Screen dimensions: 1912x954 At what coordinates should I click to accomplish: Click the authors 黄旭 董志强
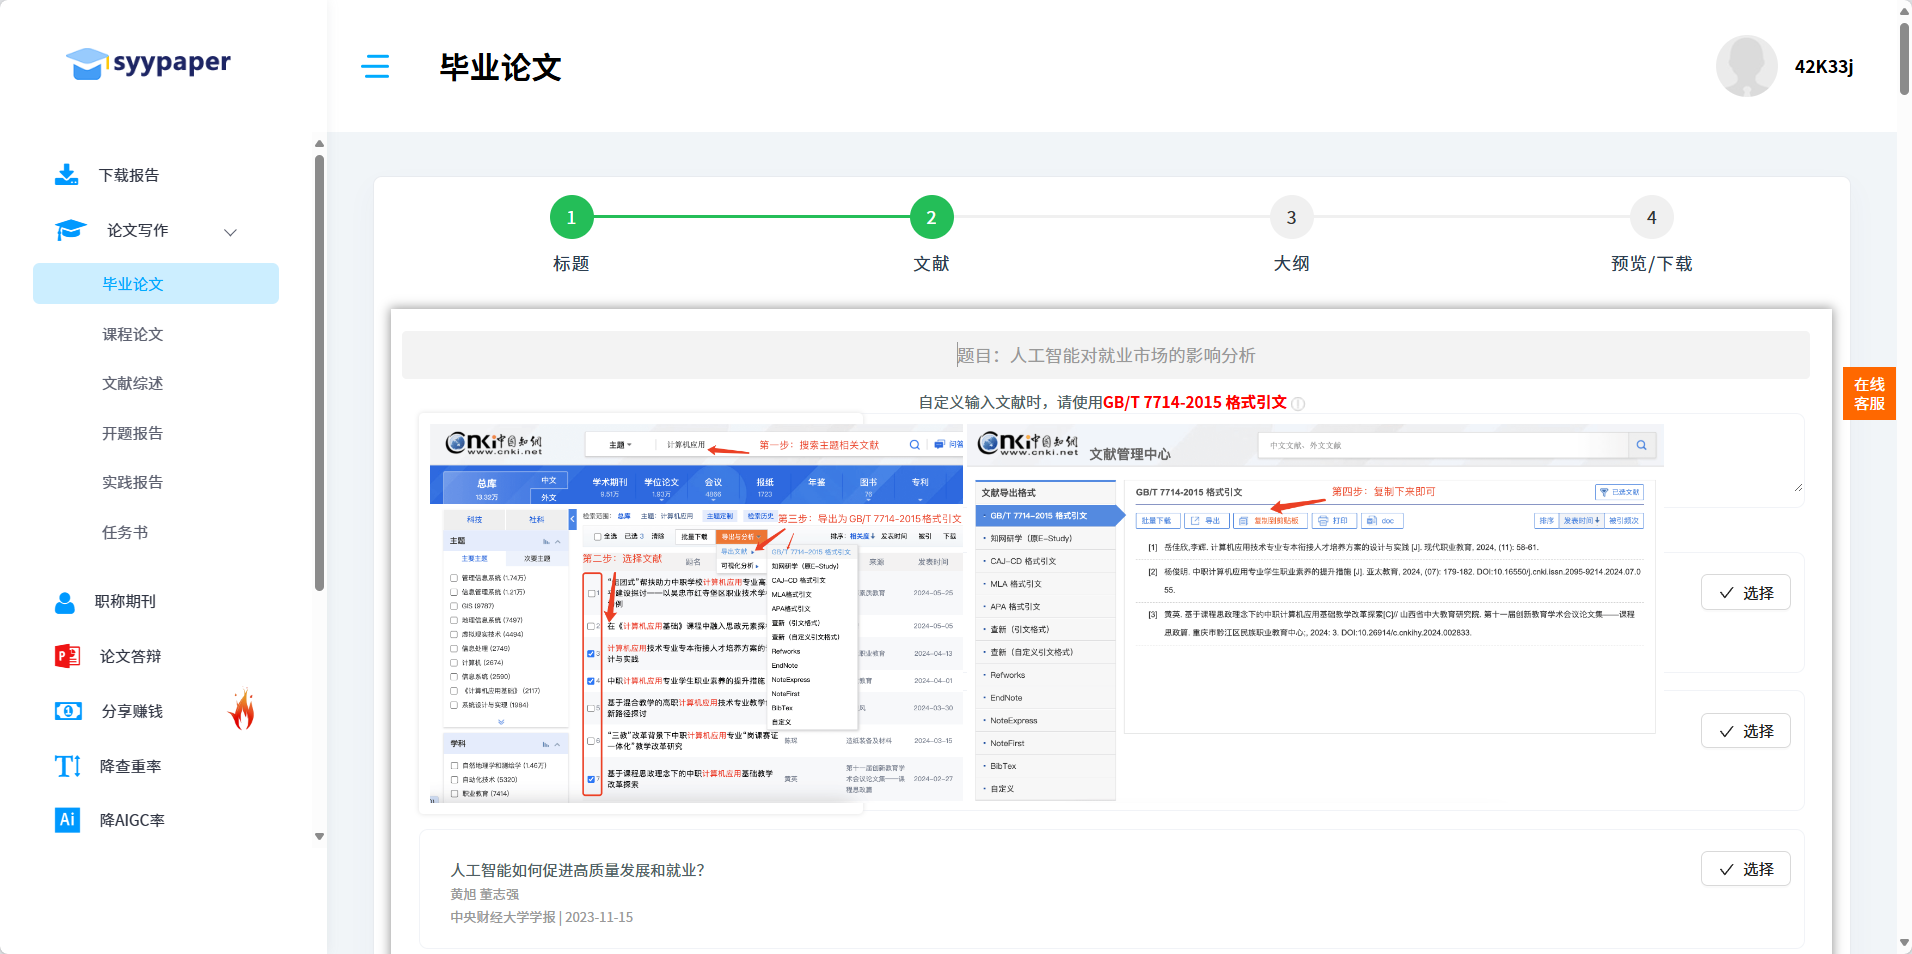click(x=484, y=894)
